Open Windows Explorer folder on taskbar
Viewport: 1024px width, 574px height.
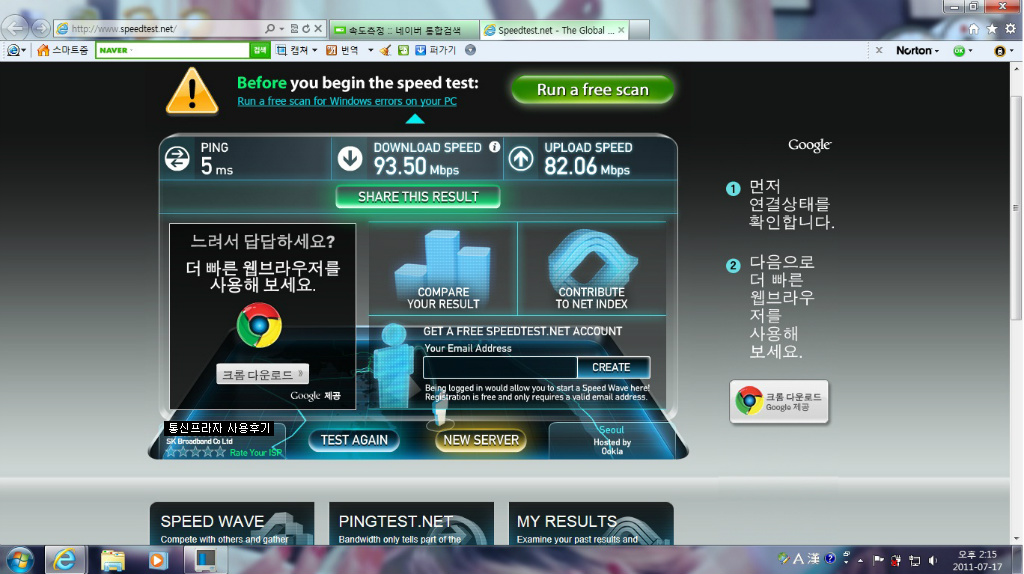pyautogui.click(x=113, y=560)
